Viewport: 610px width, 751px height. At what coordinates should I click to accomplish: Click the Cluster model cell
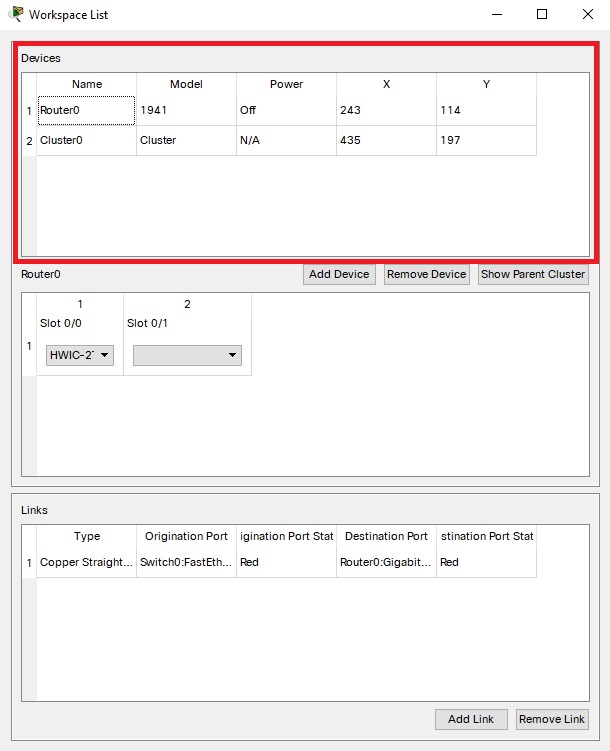click(186, 140)
